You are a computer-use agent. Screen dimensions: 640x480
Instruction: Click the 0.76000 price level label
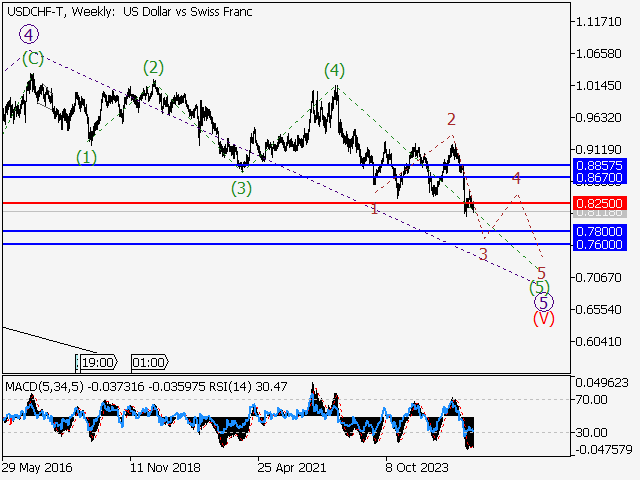click(599, 244)
